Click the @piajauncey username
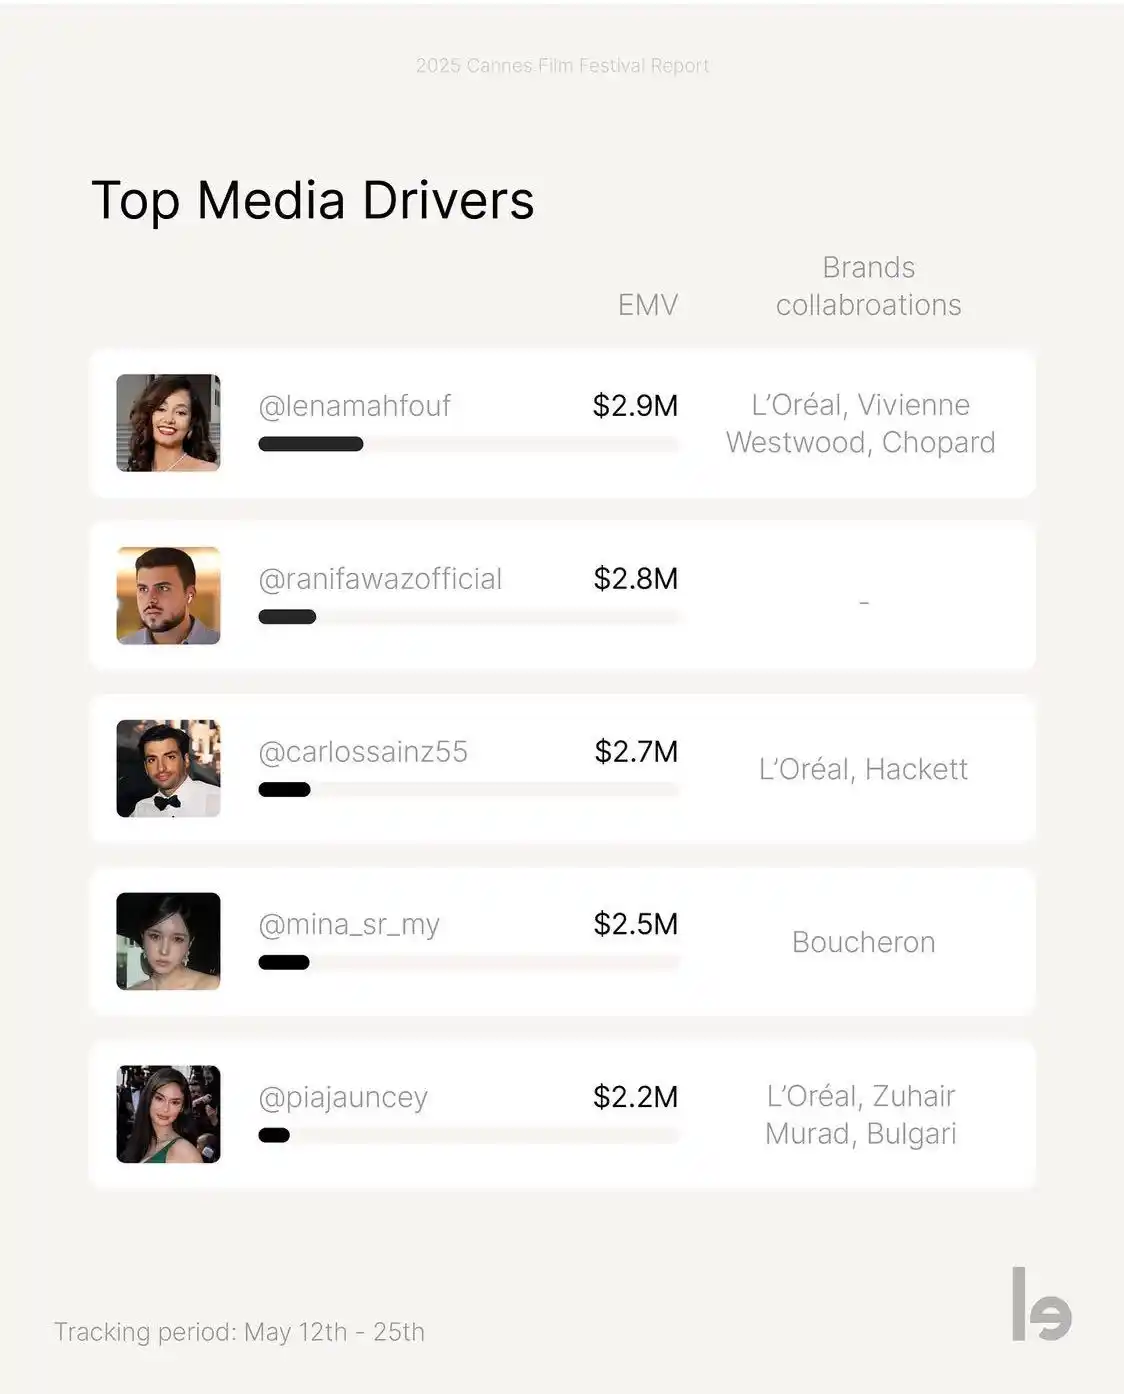1124x1394 pixels. [x=343, y=1098]
